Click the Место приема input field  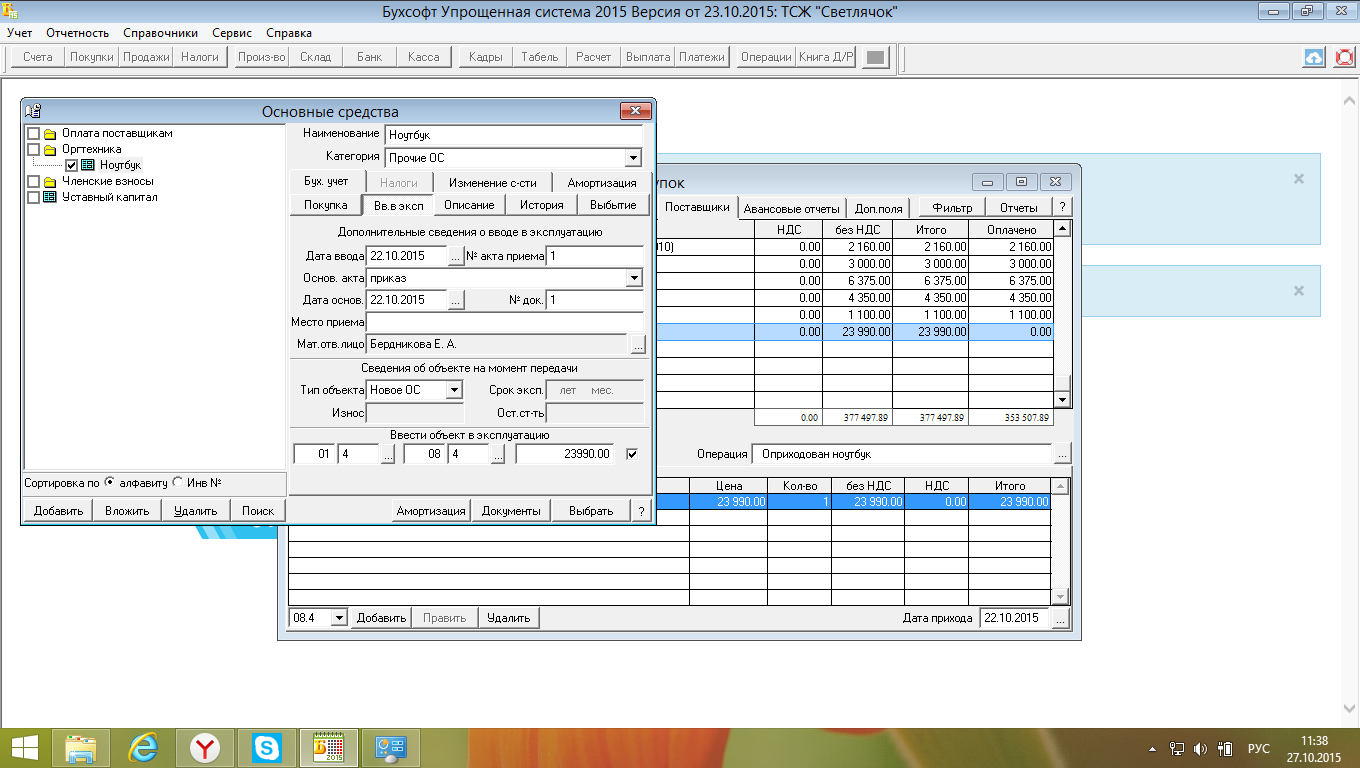pos(504,322)
